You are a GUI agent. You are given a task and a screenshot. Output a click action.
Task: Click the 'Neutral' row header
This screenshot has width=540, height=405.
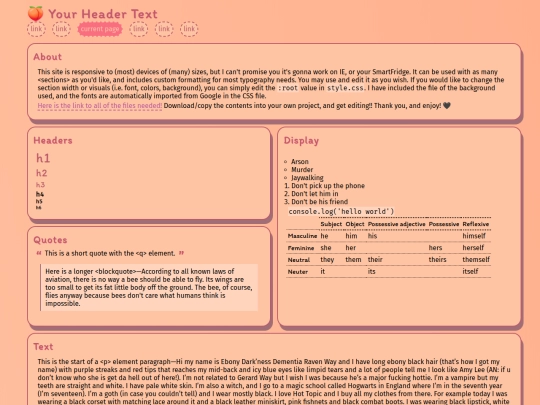pyautogui.click(x=299, y=260)
